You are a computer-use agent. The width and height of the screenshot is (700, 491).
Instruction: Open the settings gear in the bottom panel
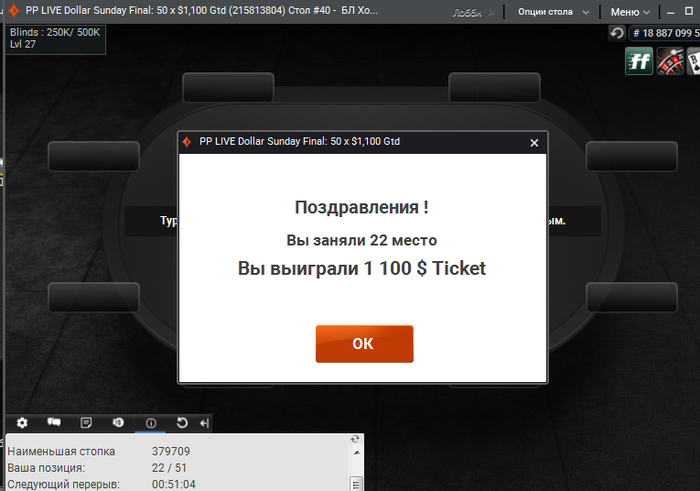(22, 423)
